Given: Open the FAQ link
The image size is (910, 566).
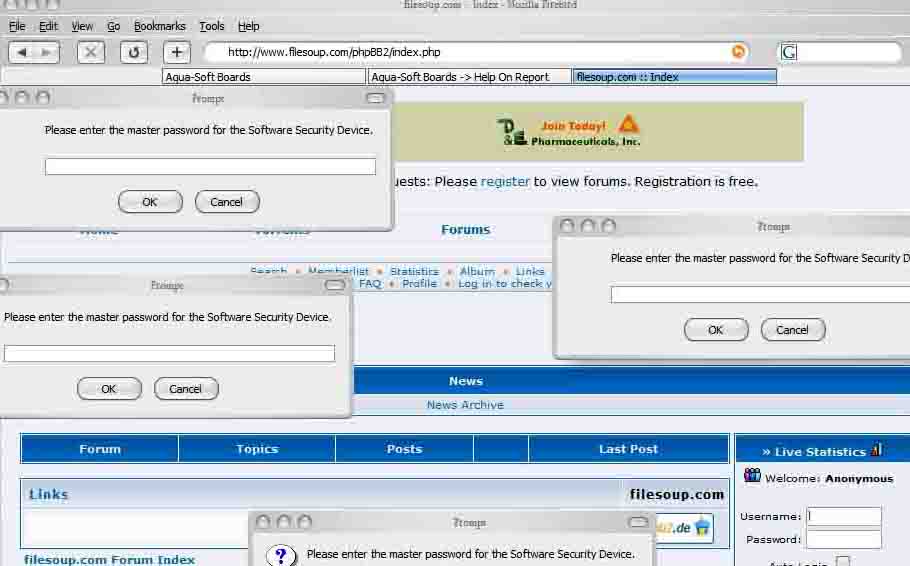Looking at the screenshot, I should coord(370,283).
